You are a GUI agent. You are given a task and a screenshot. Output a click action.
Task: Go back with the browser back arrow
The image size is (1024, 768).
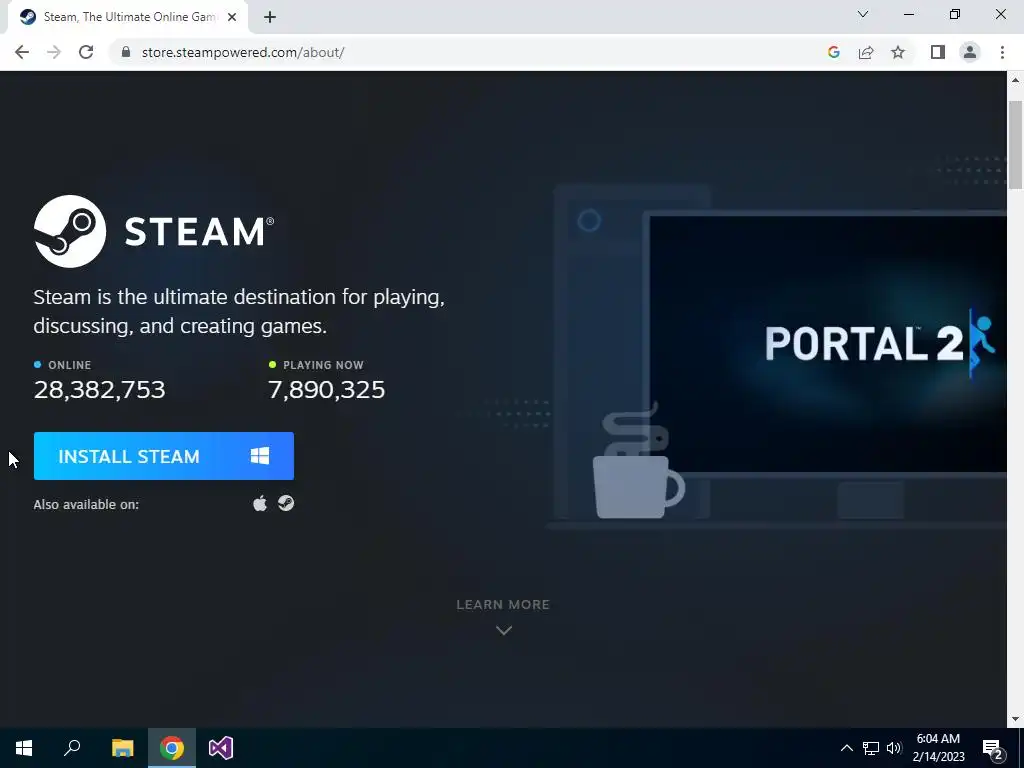click(22, 52)
